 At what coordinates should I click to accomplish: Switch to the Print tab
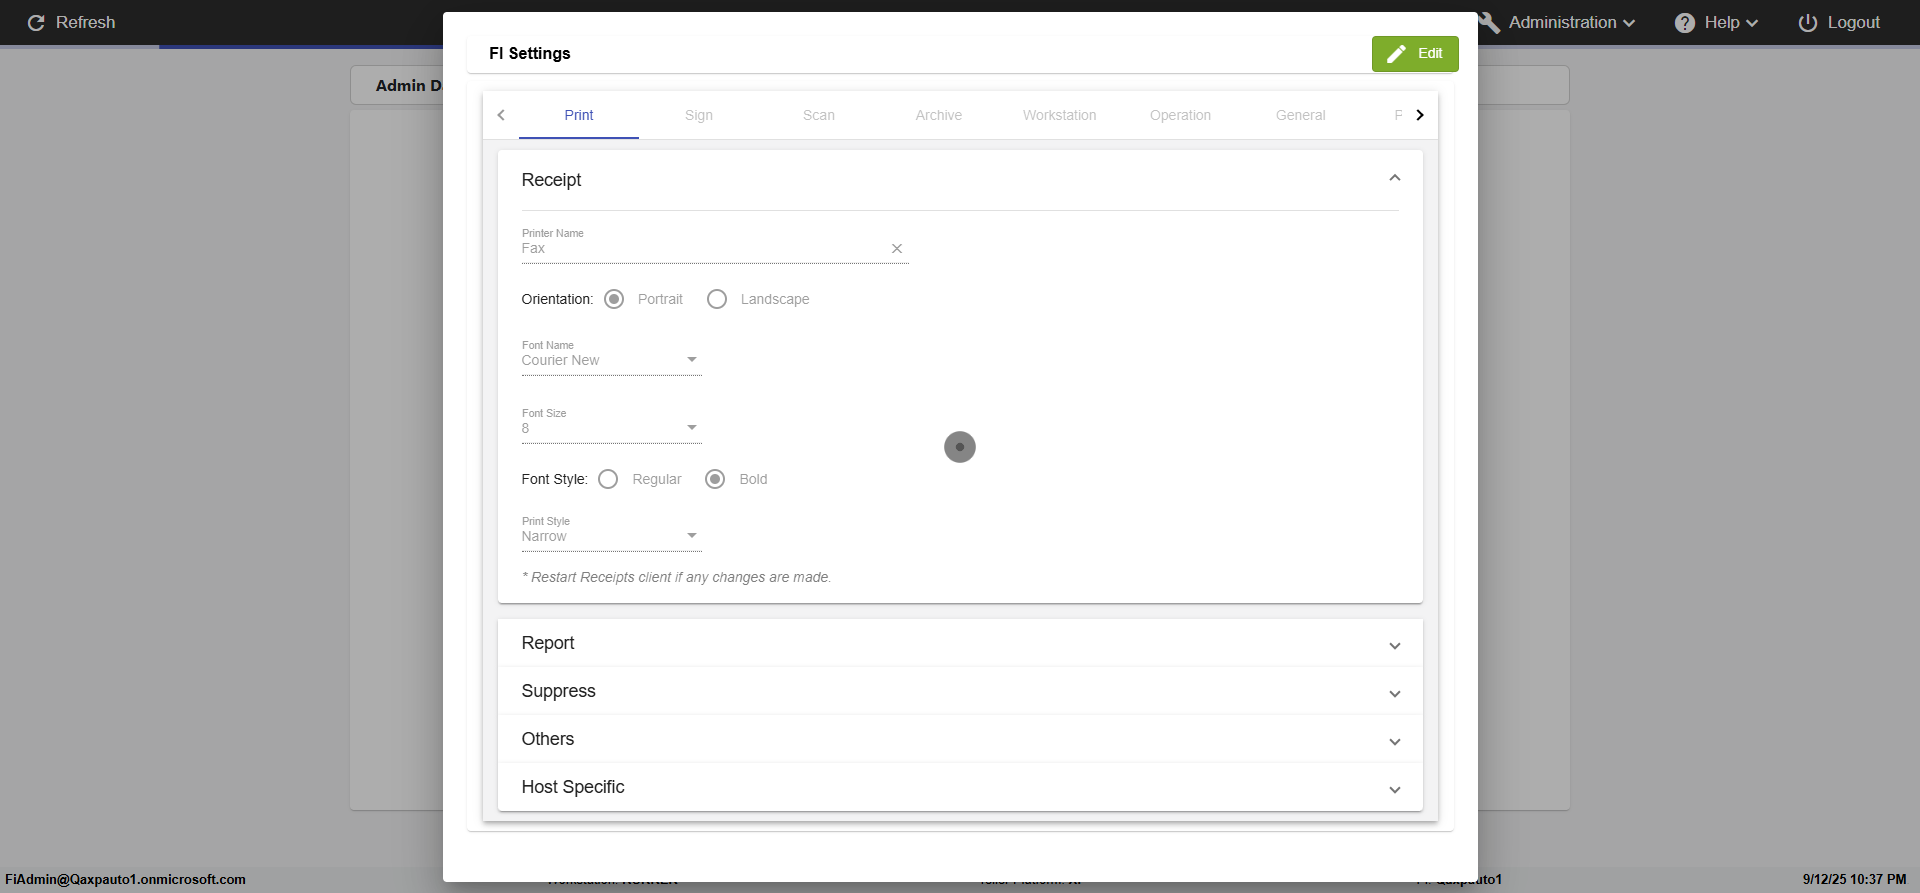pos(579,115)
